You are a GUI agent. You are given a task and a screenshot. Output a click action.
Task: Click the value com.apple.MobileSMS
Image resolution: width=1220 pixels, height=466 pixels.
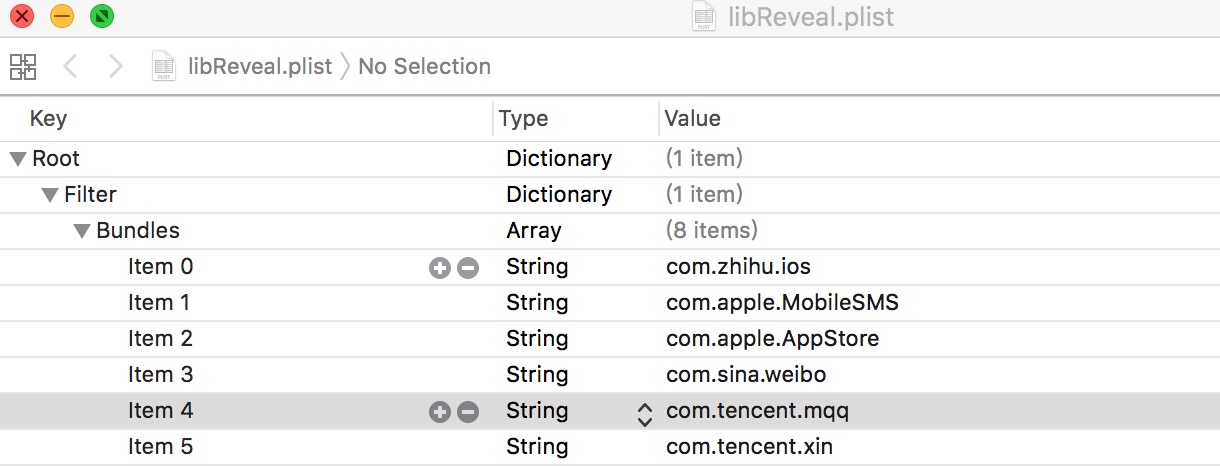pos(782,303)
